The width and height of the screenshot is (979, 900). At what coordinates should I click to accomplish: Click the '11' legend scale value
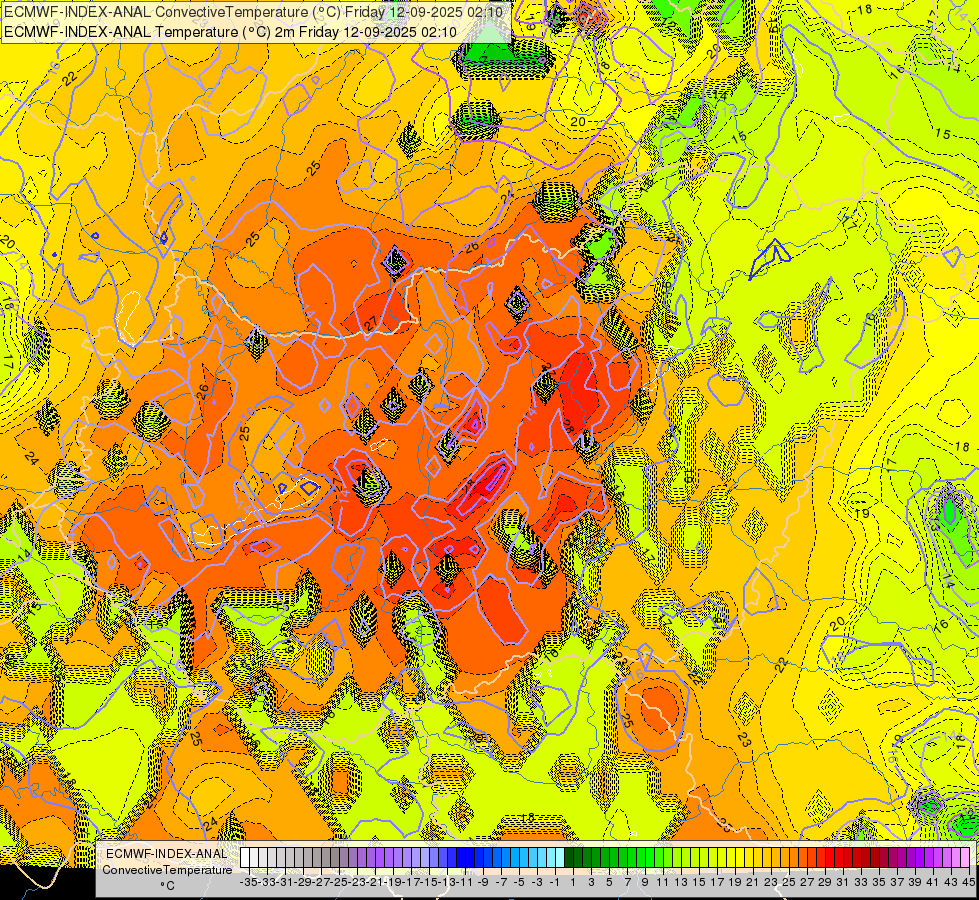662,883
